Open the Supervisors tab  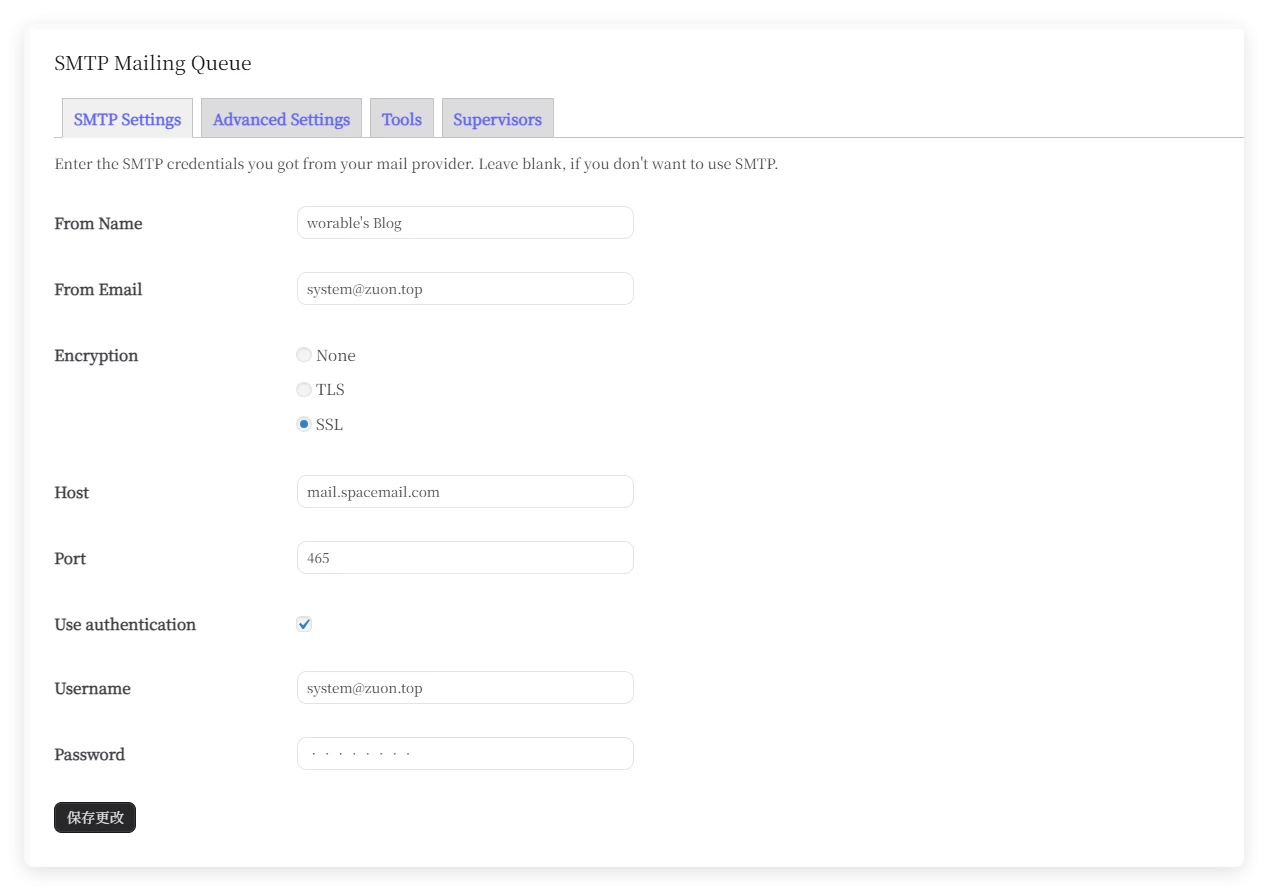coord(497,119)
